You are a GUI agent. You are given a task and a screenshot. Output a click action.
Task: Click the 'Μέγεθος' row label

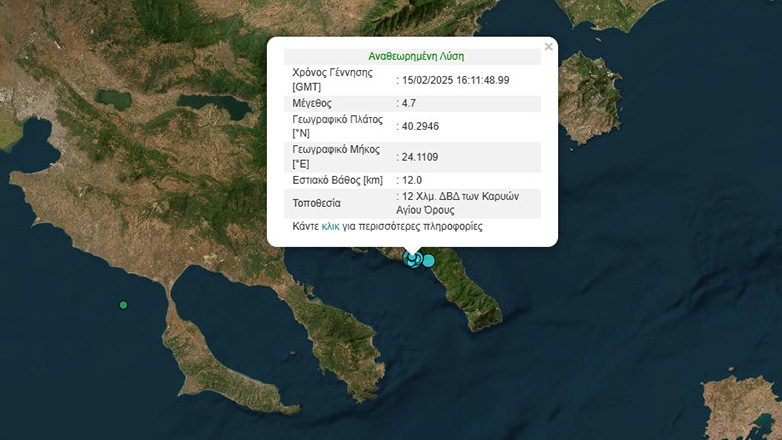click(312, 103)
